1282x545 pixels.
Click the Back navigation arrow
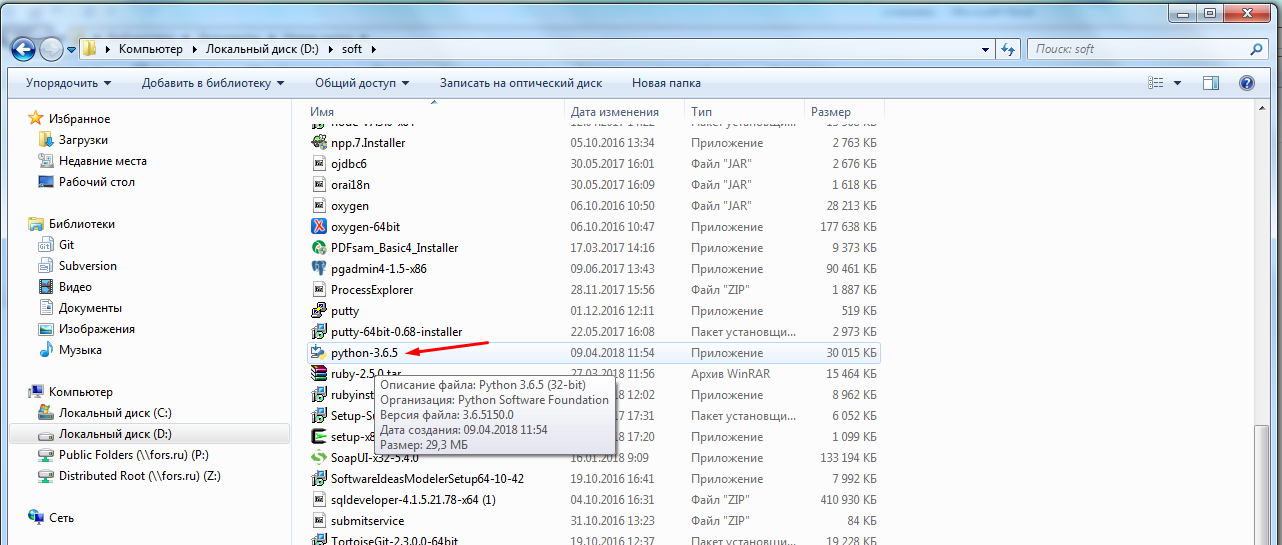click(21, 48)
